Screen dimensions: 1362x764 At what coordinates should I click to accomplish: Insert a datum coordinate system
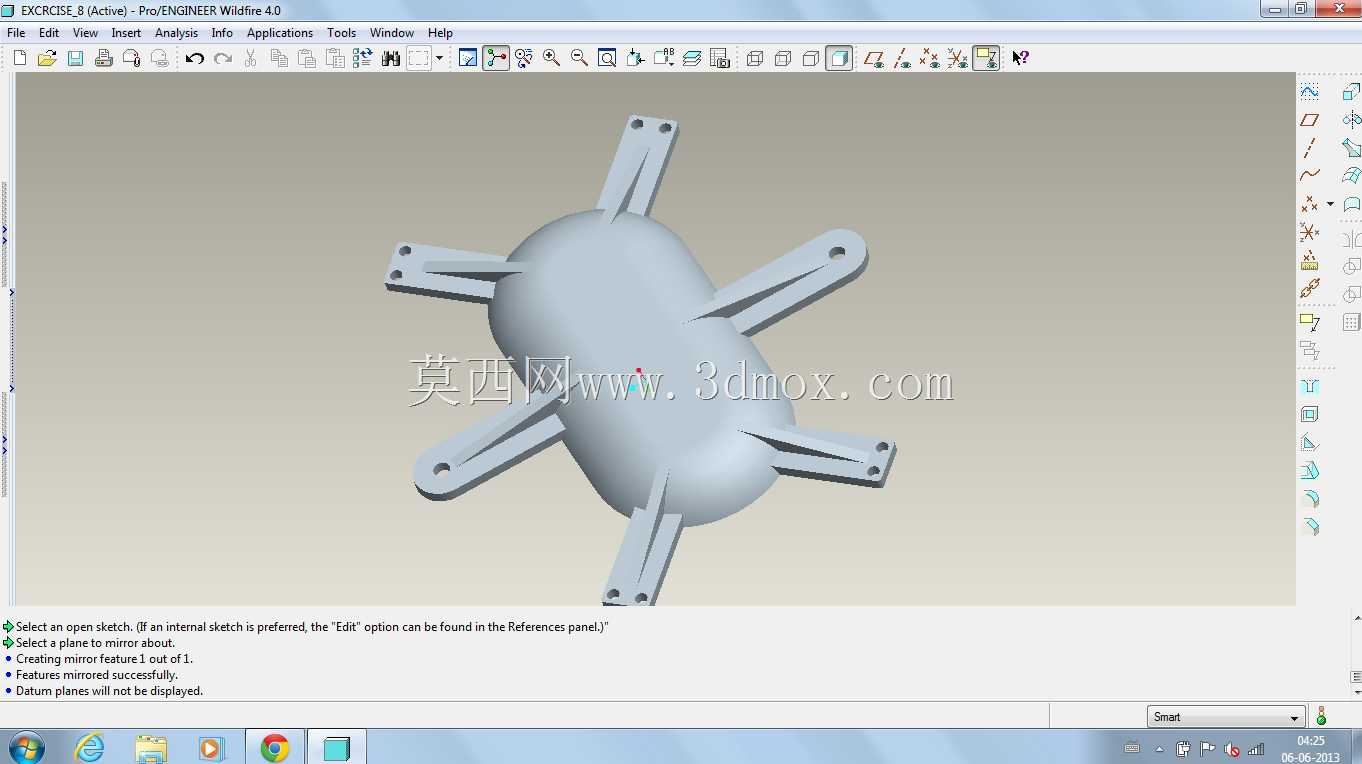click(x=1309, y=232)
